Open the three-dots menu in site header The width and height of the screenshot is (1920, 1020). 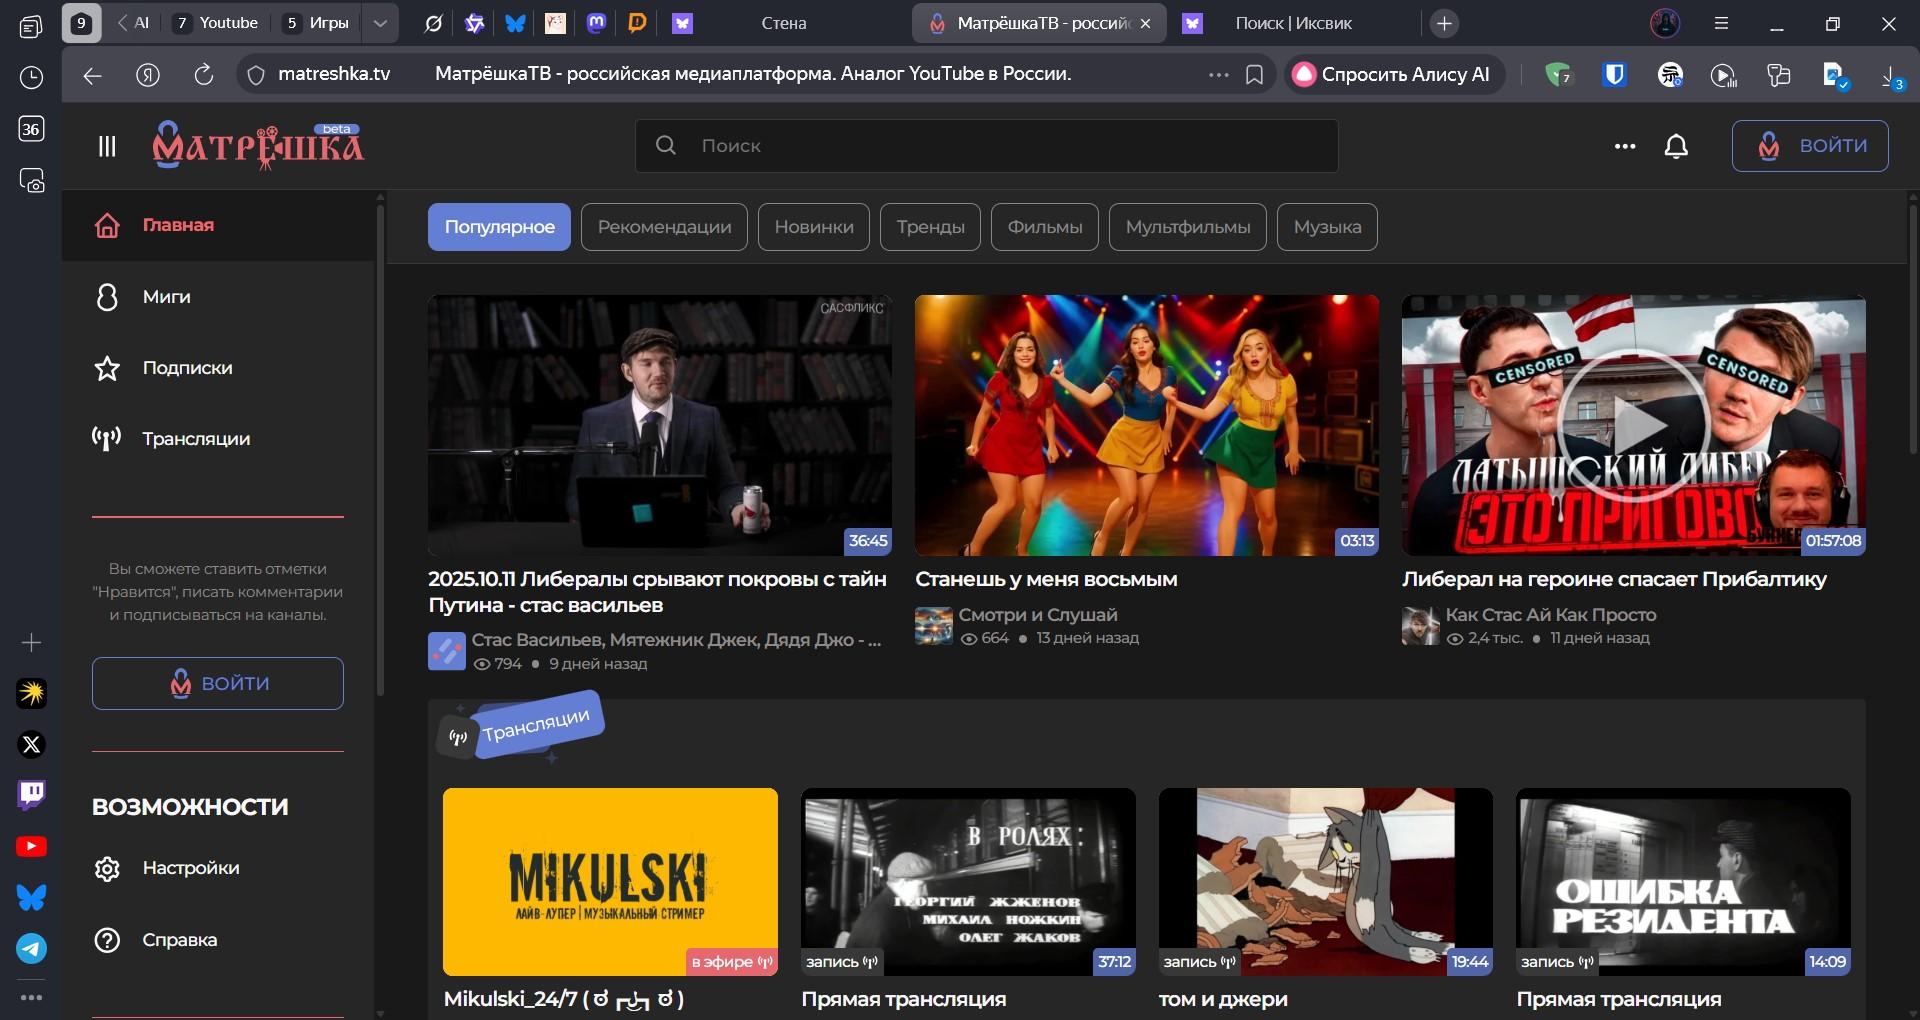pos(1625,146)
